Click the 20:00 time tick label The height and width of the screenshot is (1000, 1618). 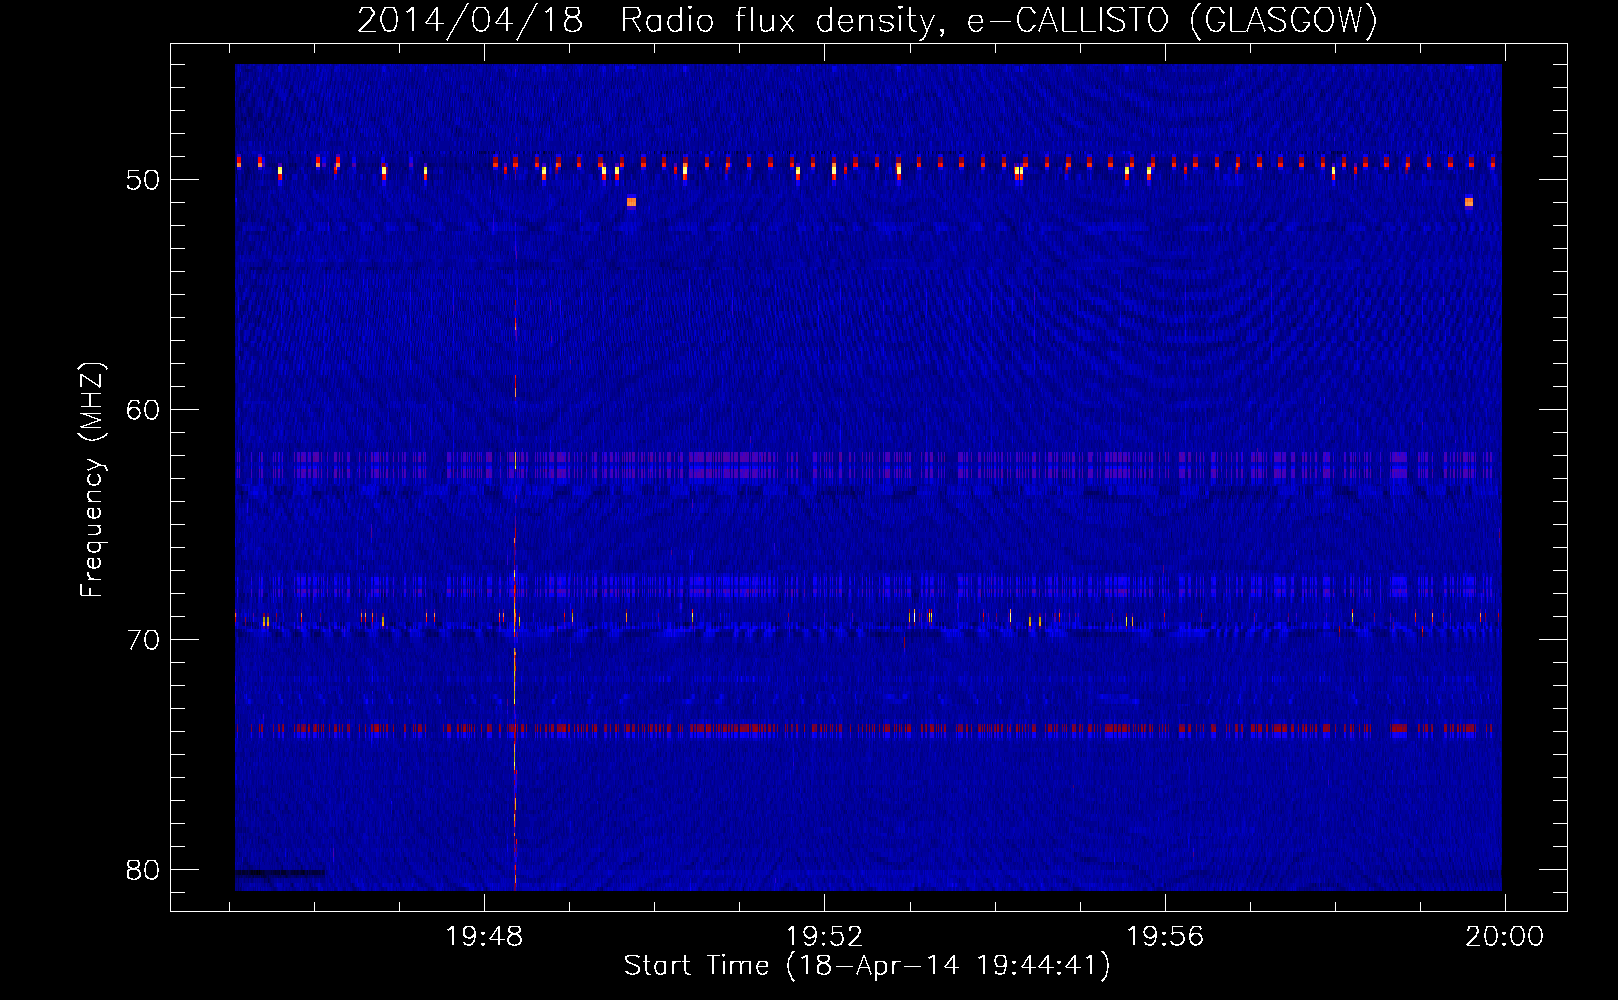(x=1504, y=937)
